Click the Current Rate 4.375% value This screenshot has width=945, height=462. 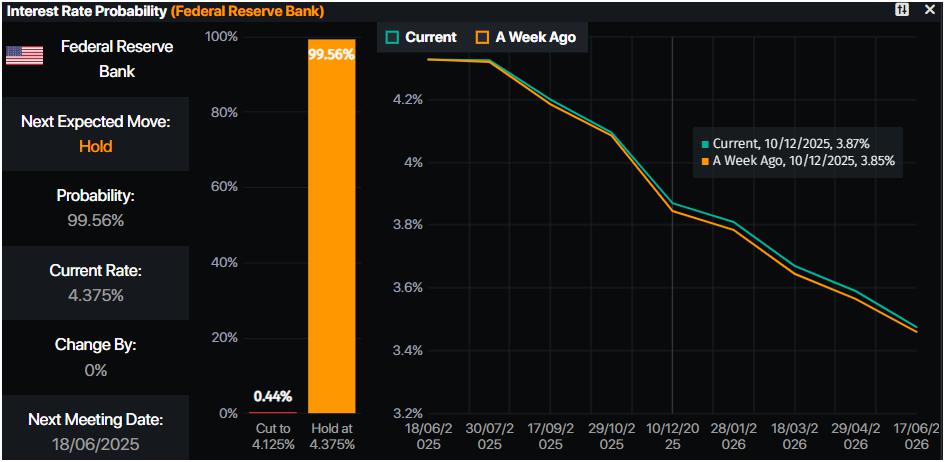96,295
